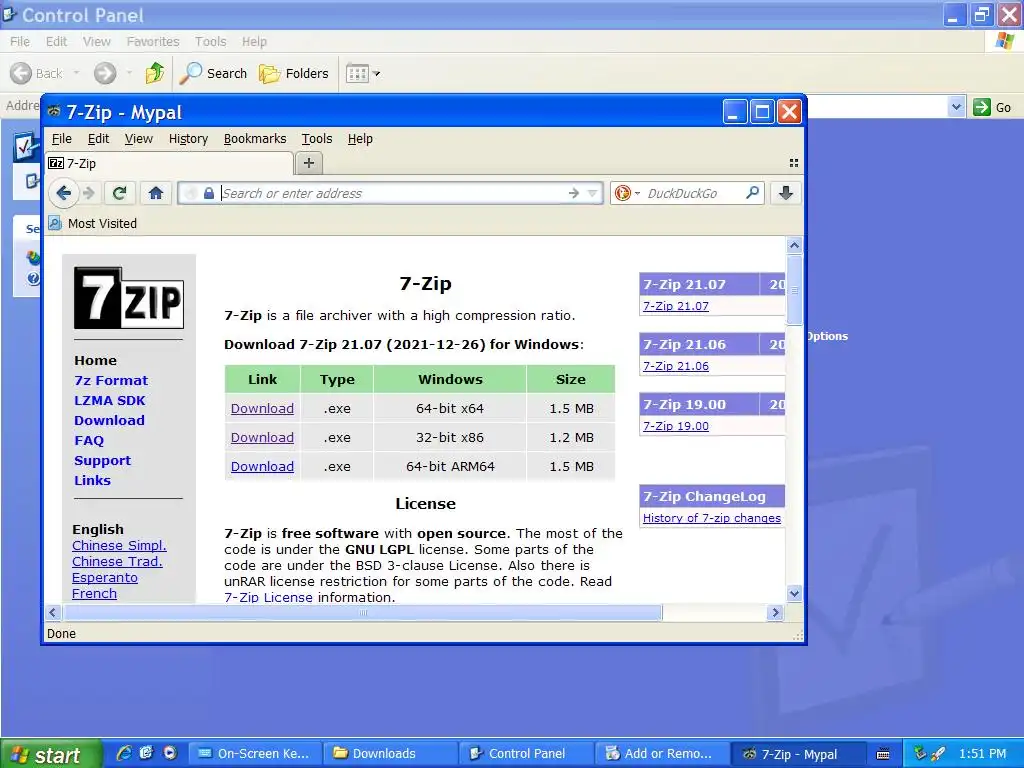
Task: Open the Links sidebar link
Action: pos(92,480)
